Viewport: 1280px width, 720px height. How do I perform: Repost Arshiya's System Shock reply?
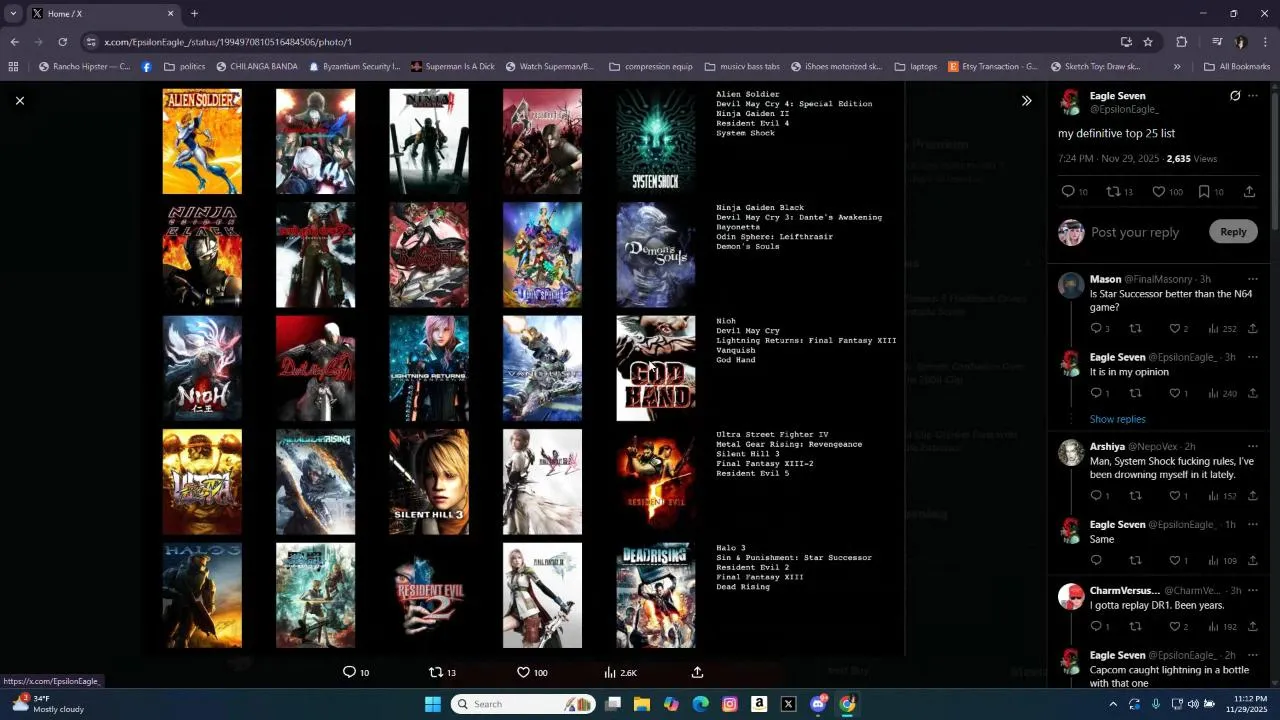(x=1135, y=495)
